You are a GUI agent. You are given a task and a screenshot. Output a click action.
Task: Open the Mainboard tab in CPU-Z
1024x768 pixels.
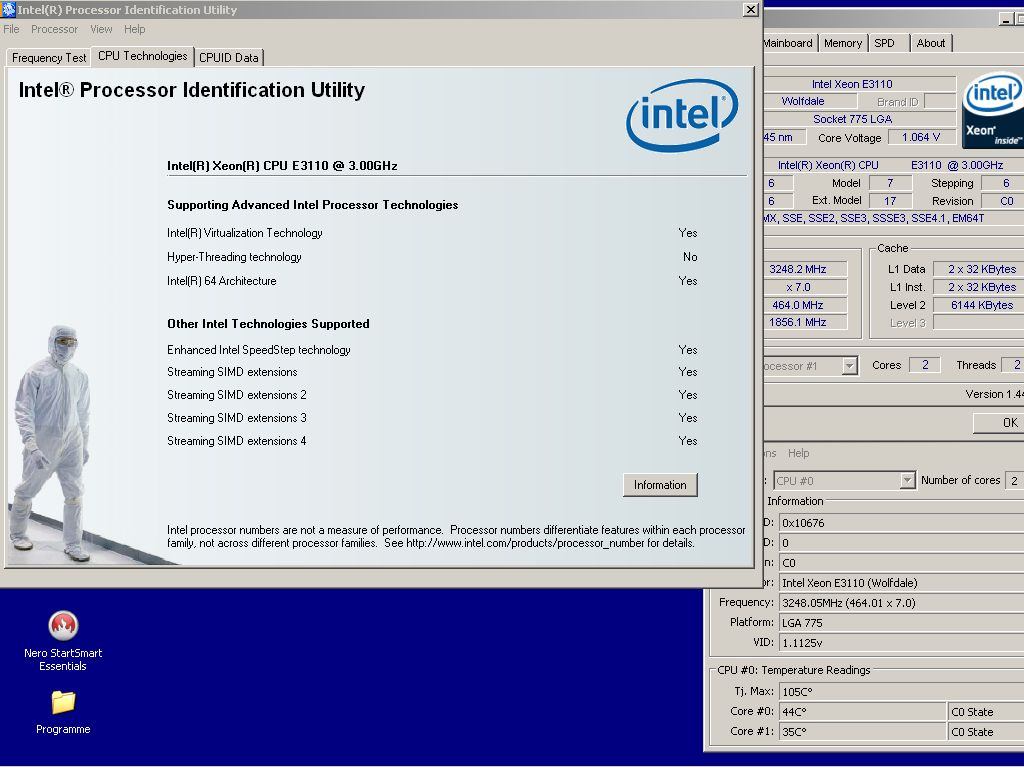coord(788,43)
